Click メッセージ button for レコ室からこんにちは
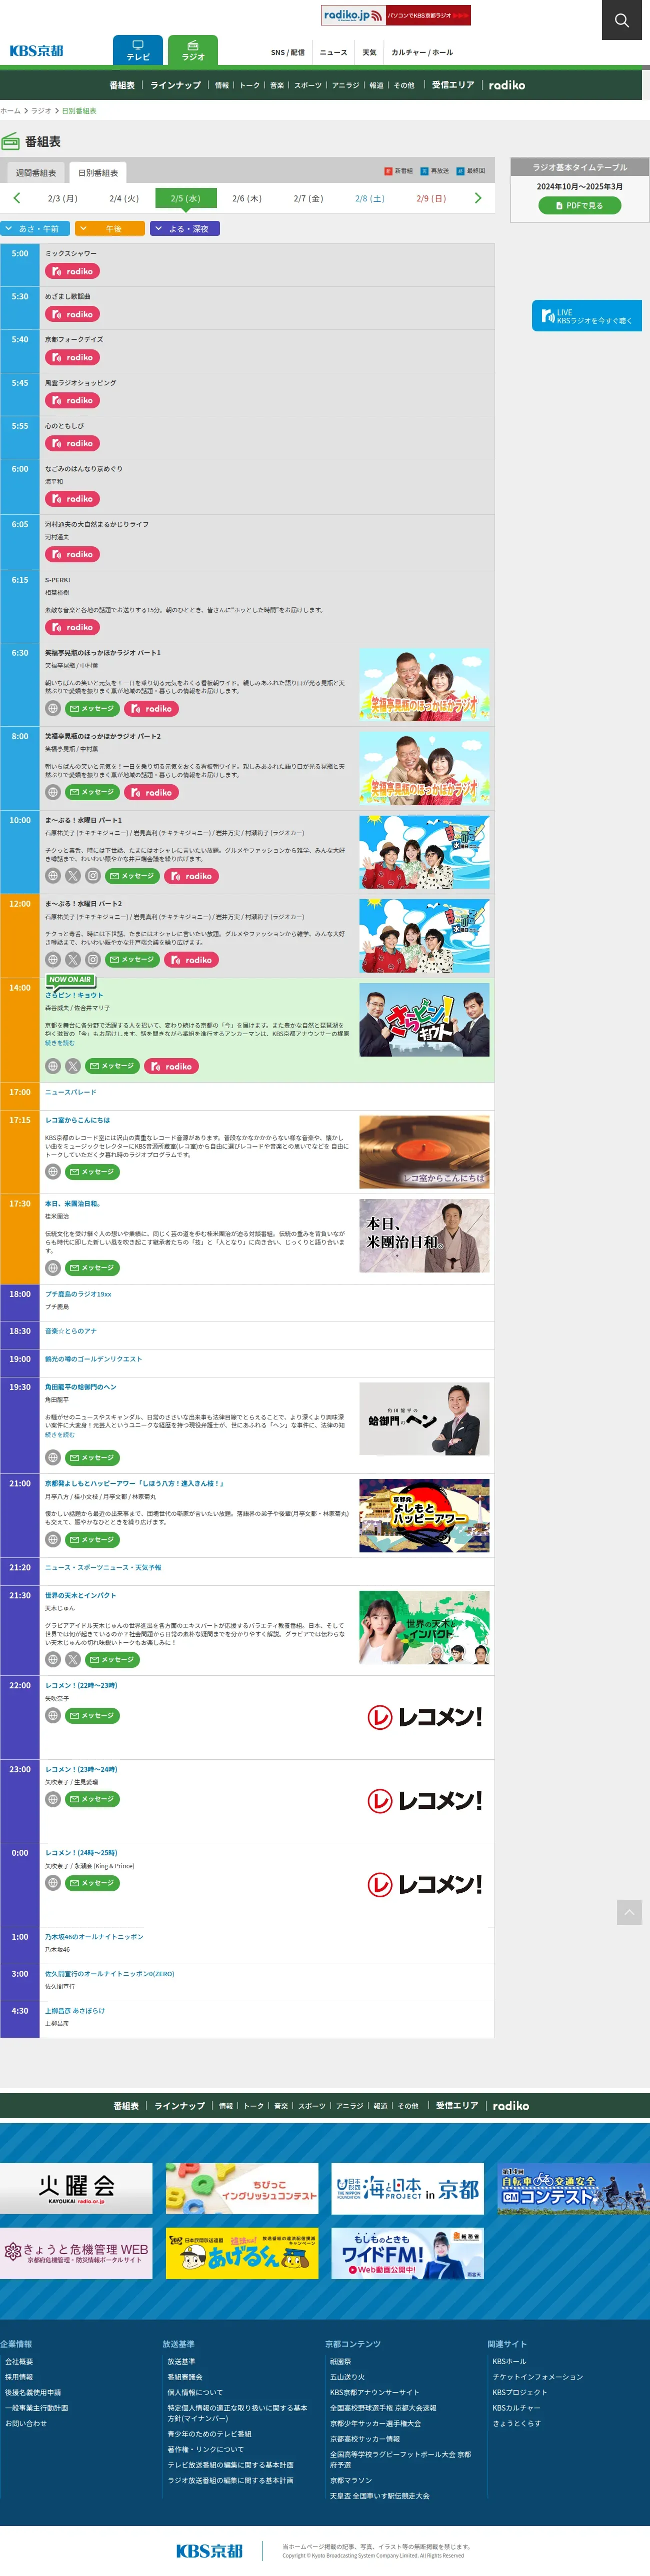The height and width of the screenshot is (2576, 650). [x=93, y=1172]
